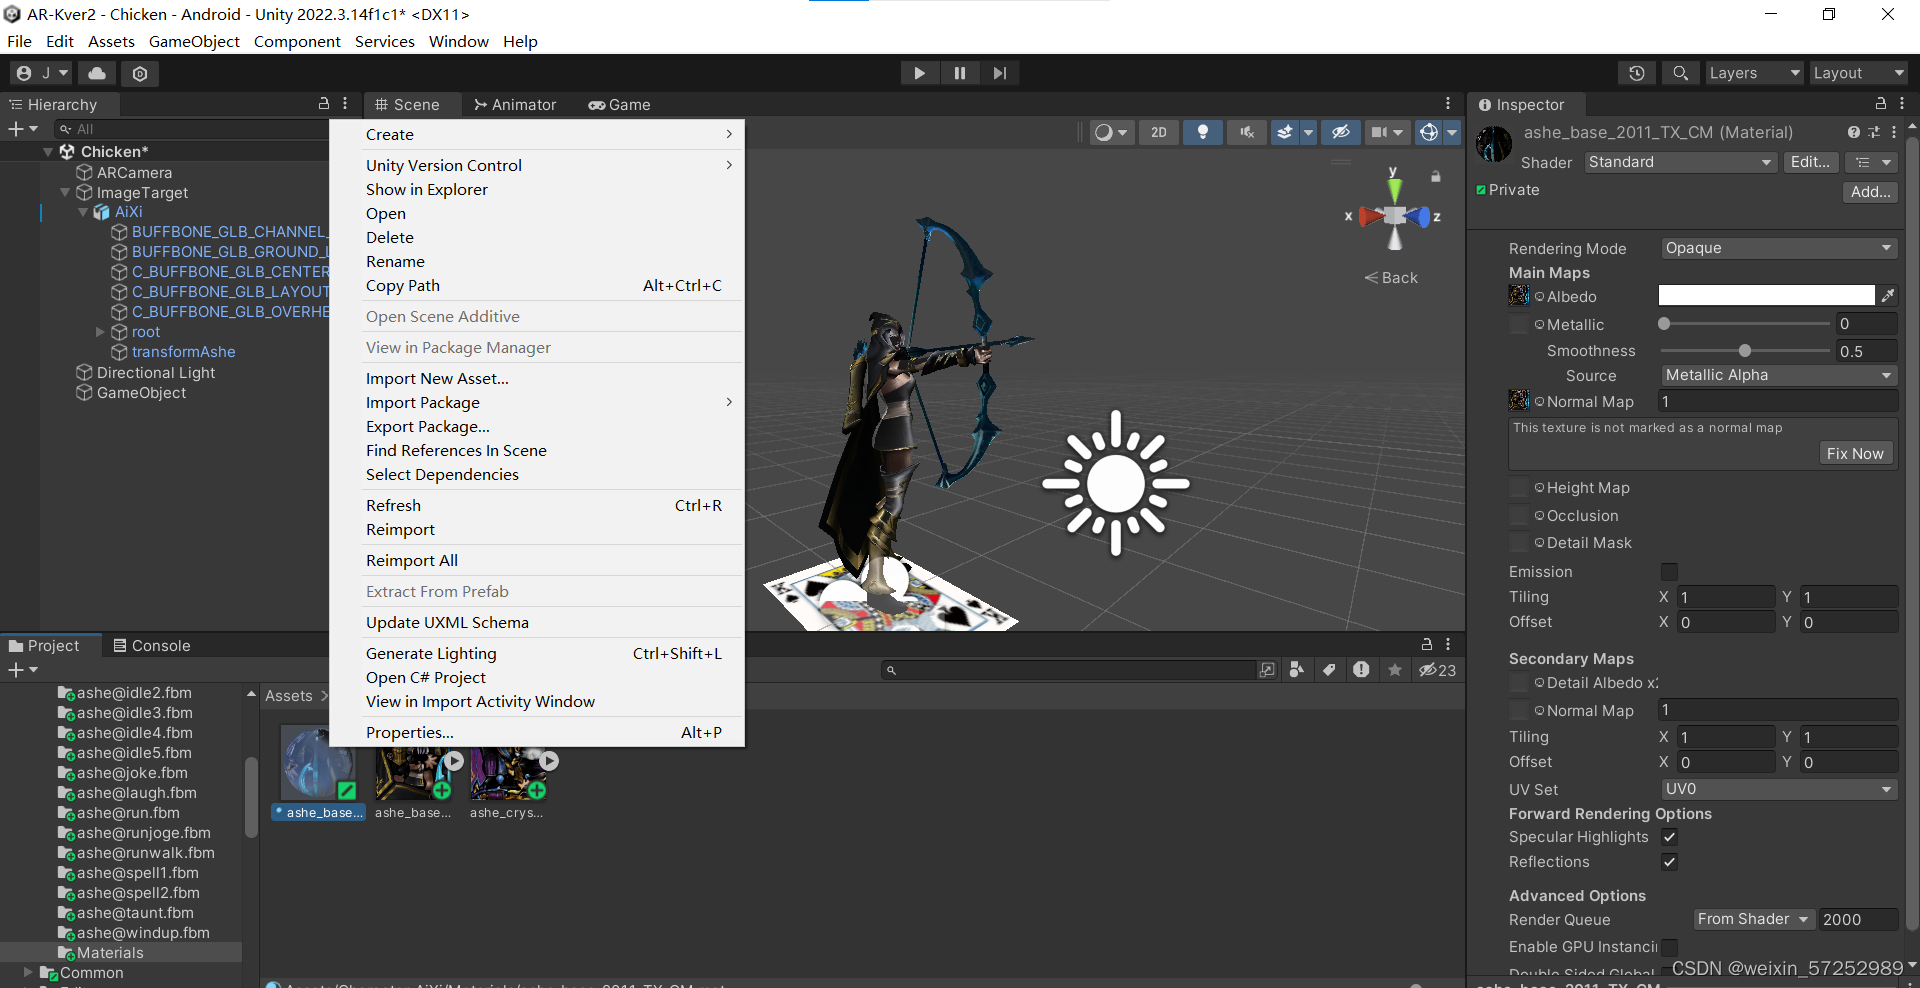Open the UV Set dropdown
The height and width of the screenshot is (988, 1920).
tap(1779, 789)
